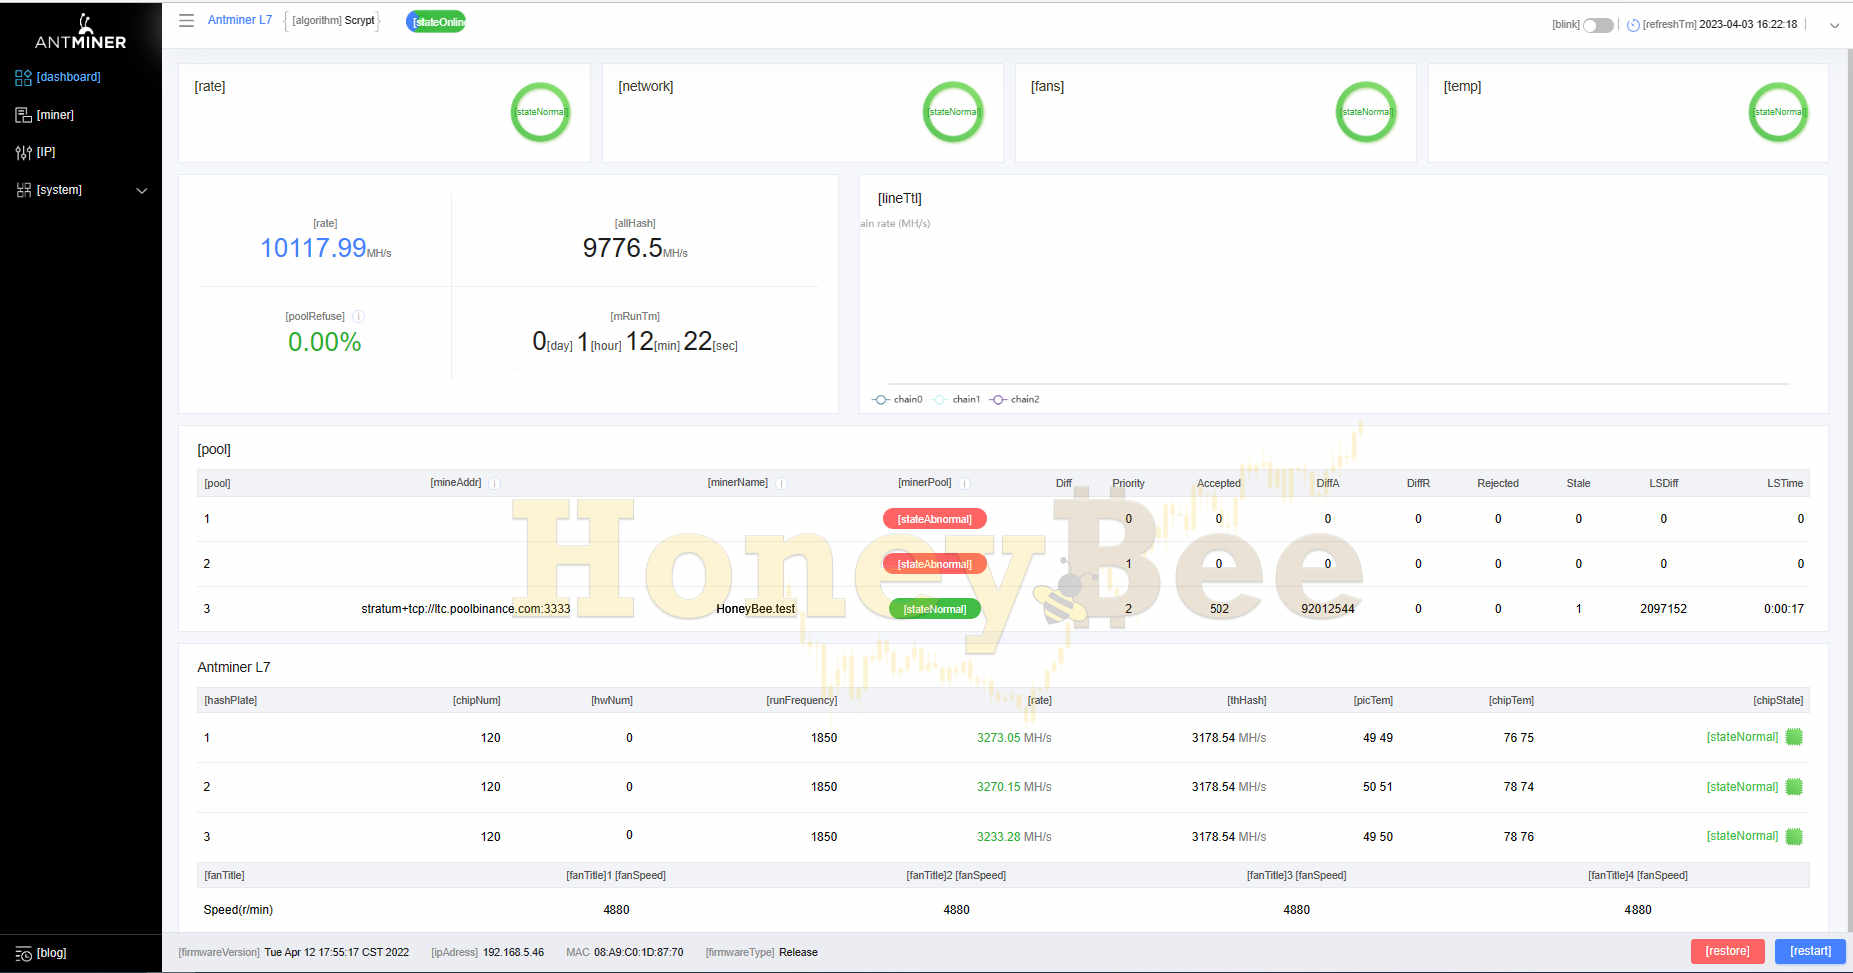The image size is (1853, 973).
Task: Click the Accepted column header
Action: click(1218, 483)
